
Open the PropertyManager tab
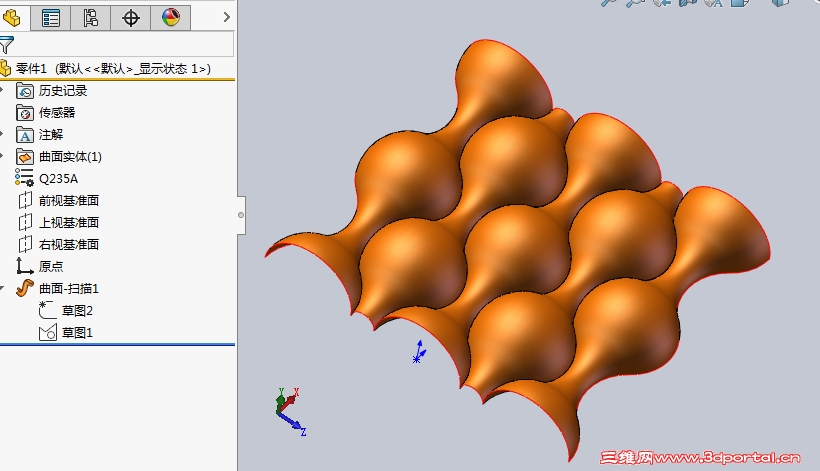51,18
